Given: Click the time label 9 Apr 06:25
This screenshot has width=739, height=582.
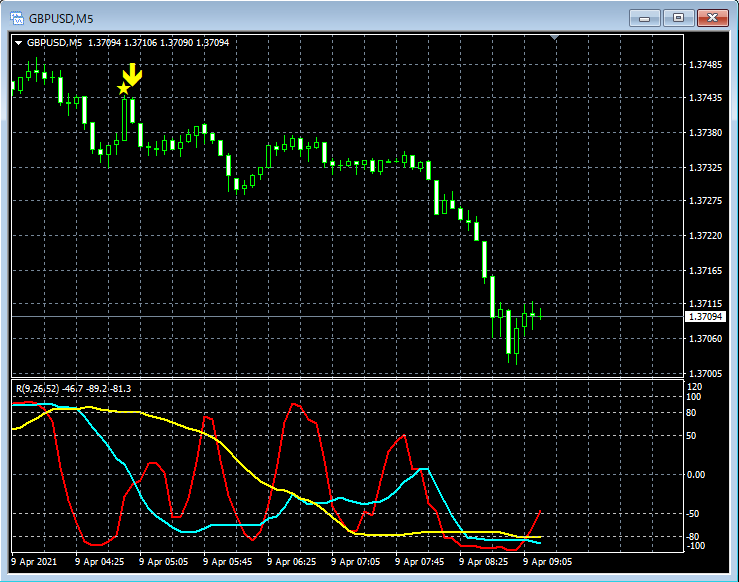Looking at the screenshot, I should click(x=292, y=562).
